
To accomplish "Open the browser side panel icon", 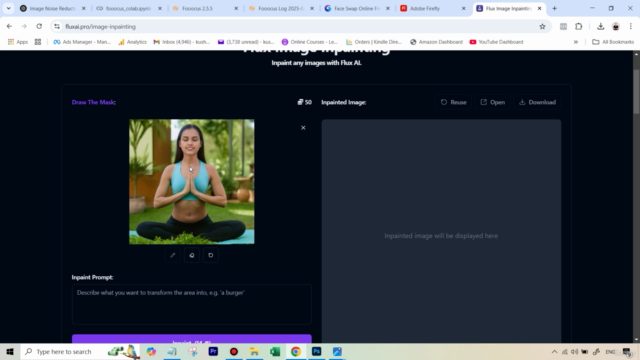I will coord(563,27).
